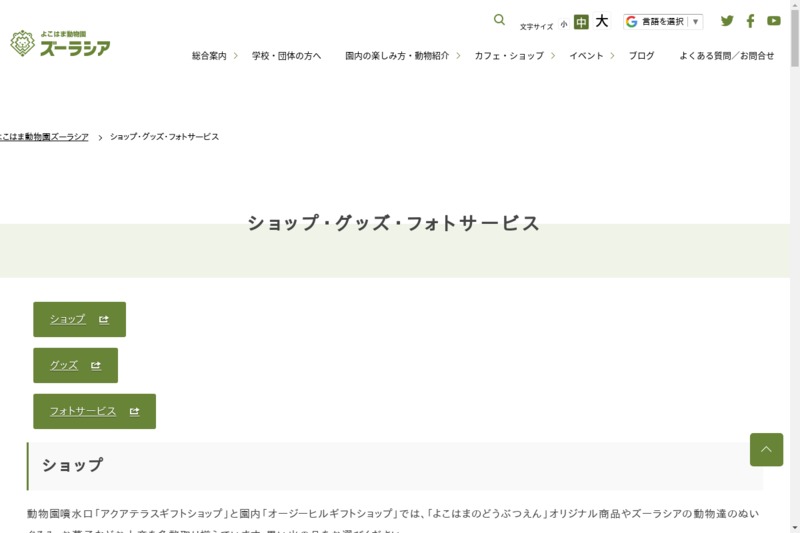Open the Facebook icon link

(x=750, y=21)
